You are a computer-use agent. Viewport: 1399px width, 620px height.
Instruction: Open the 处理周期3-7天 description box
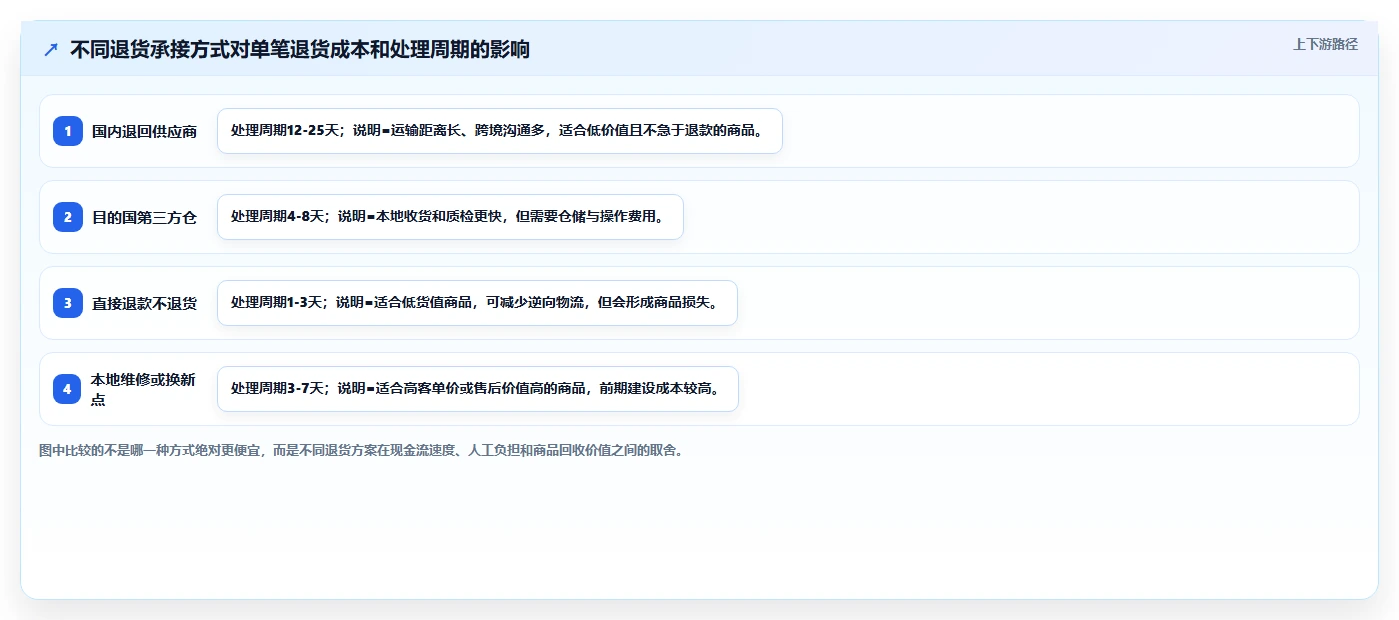477,389
